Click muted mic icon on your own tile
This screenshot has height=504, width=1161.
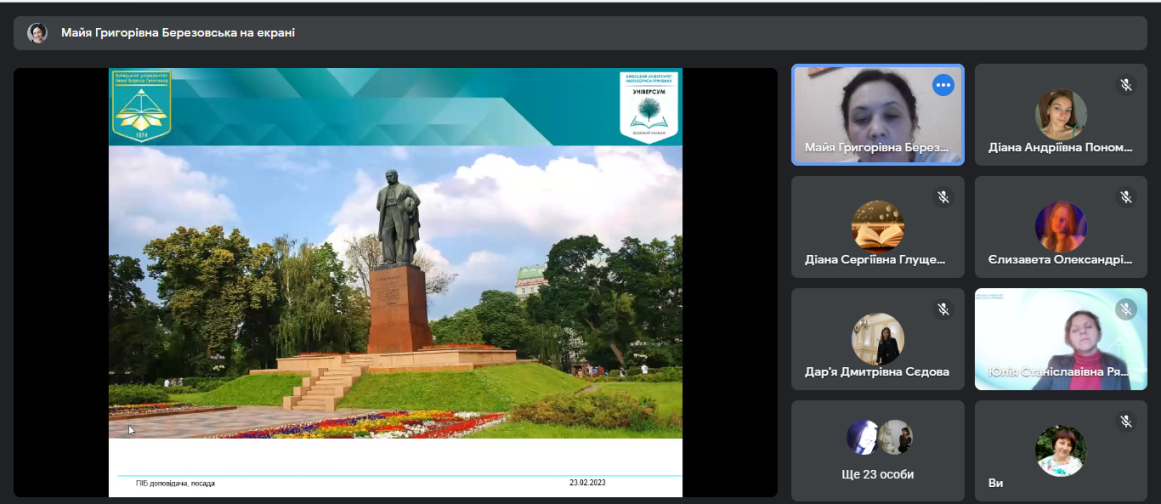[1125, 422]
